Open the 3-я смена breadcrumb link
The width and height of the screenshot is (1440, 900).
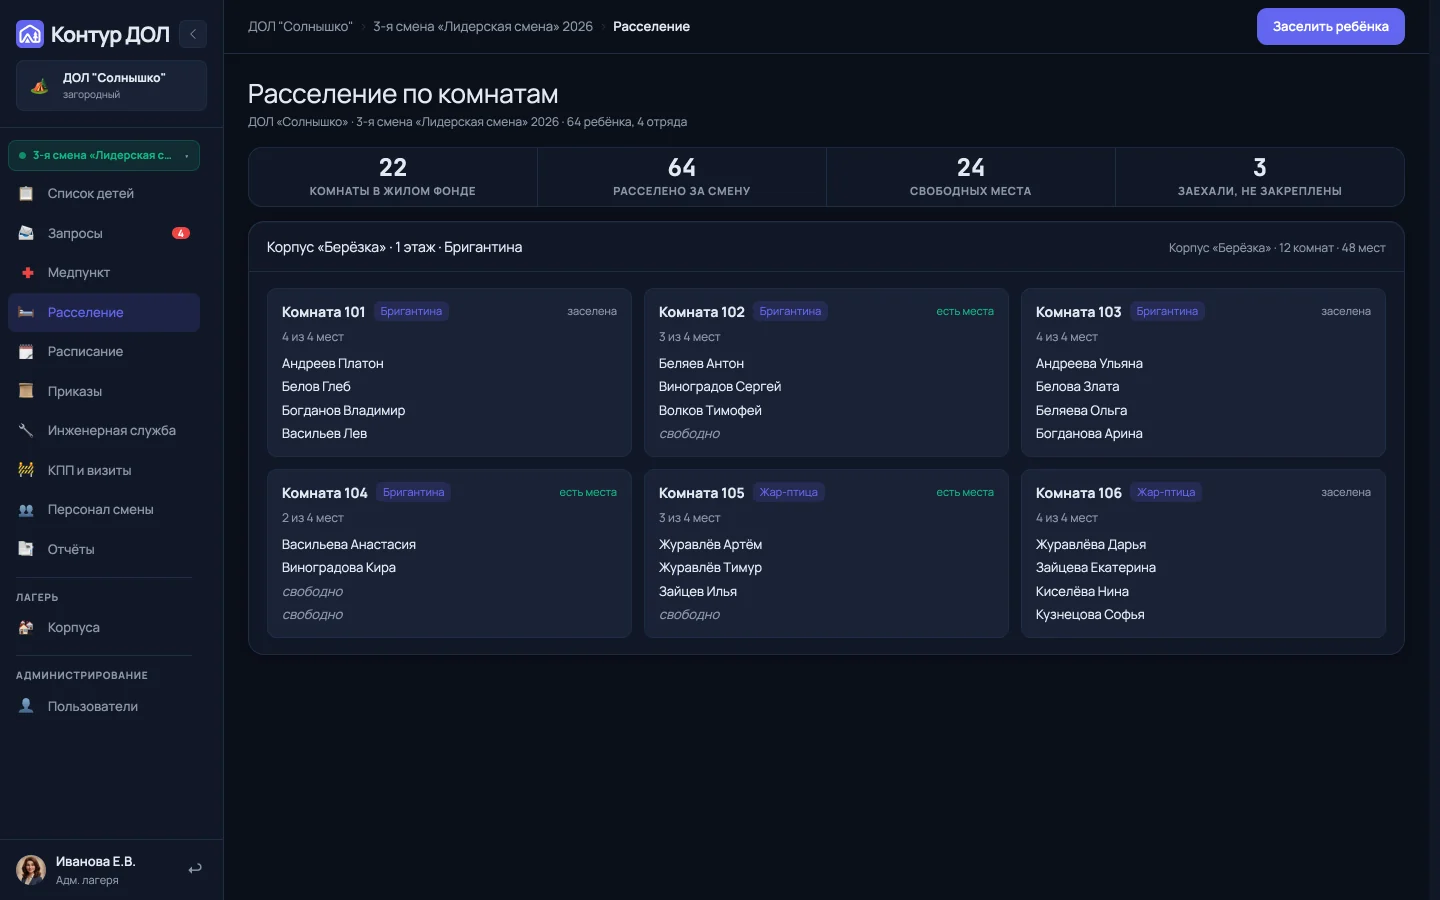click(483, 26)
